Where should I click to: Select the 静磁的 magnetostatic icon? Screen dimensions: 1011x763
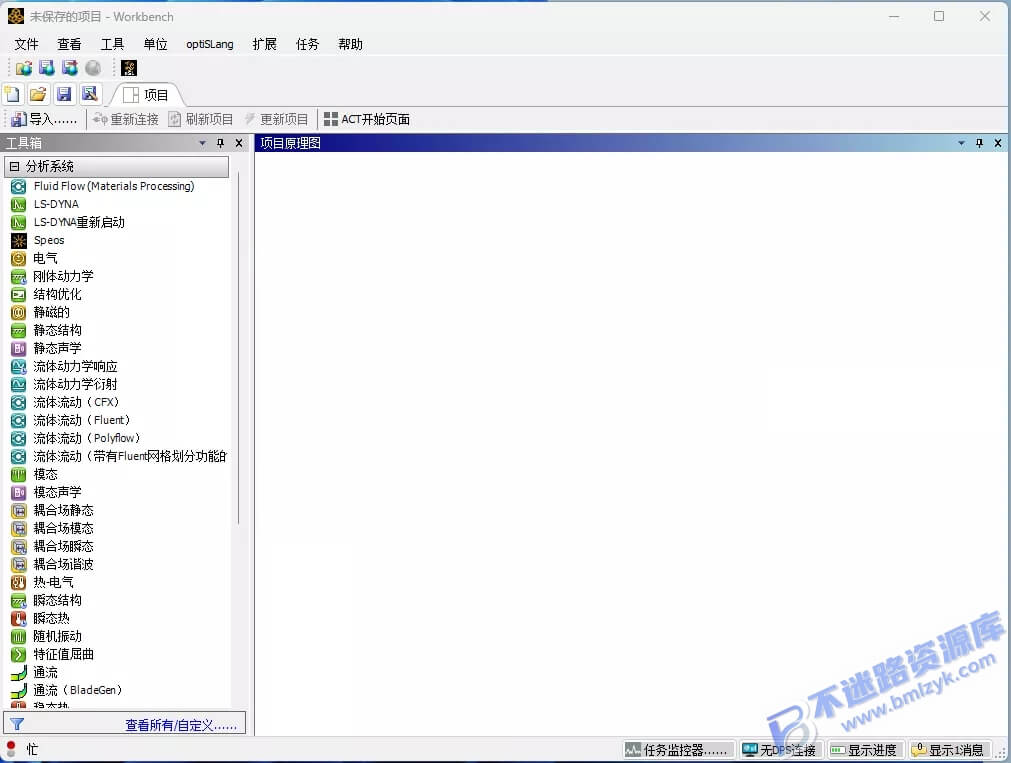[x=19, y=313]
